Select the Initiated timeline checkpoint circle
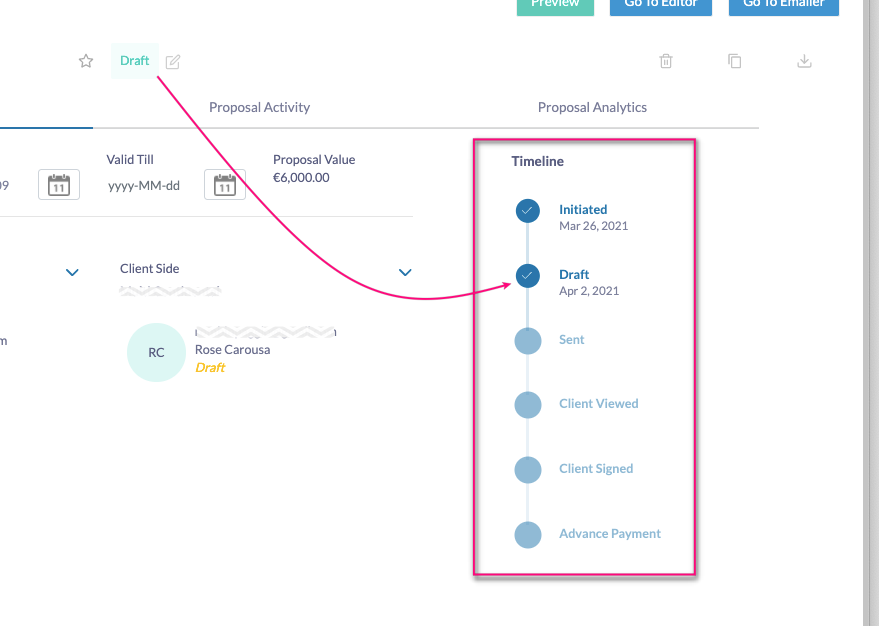 click(528, 211)
